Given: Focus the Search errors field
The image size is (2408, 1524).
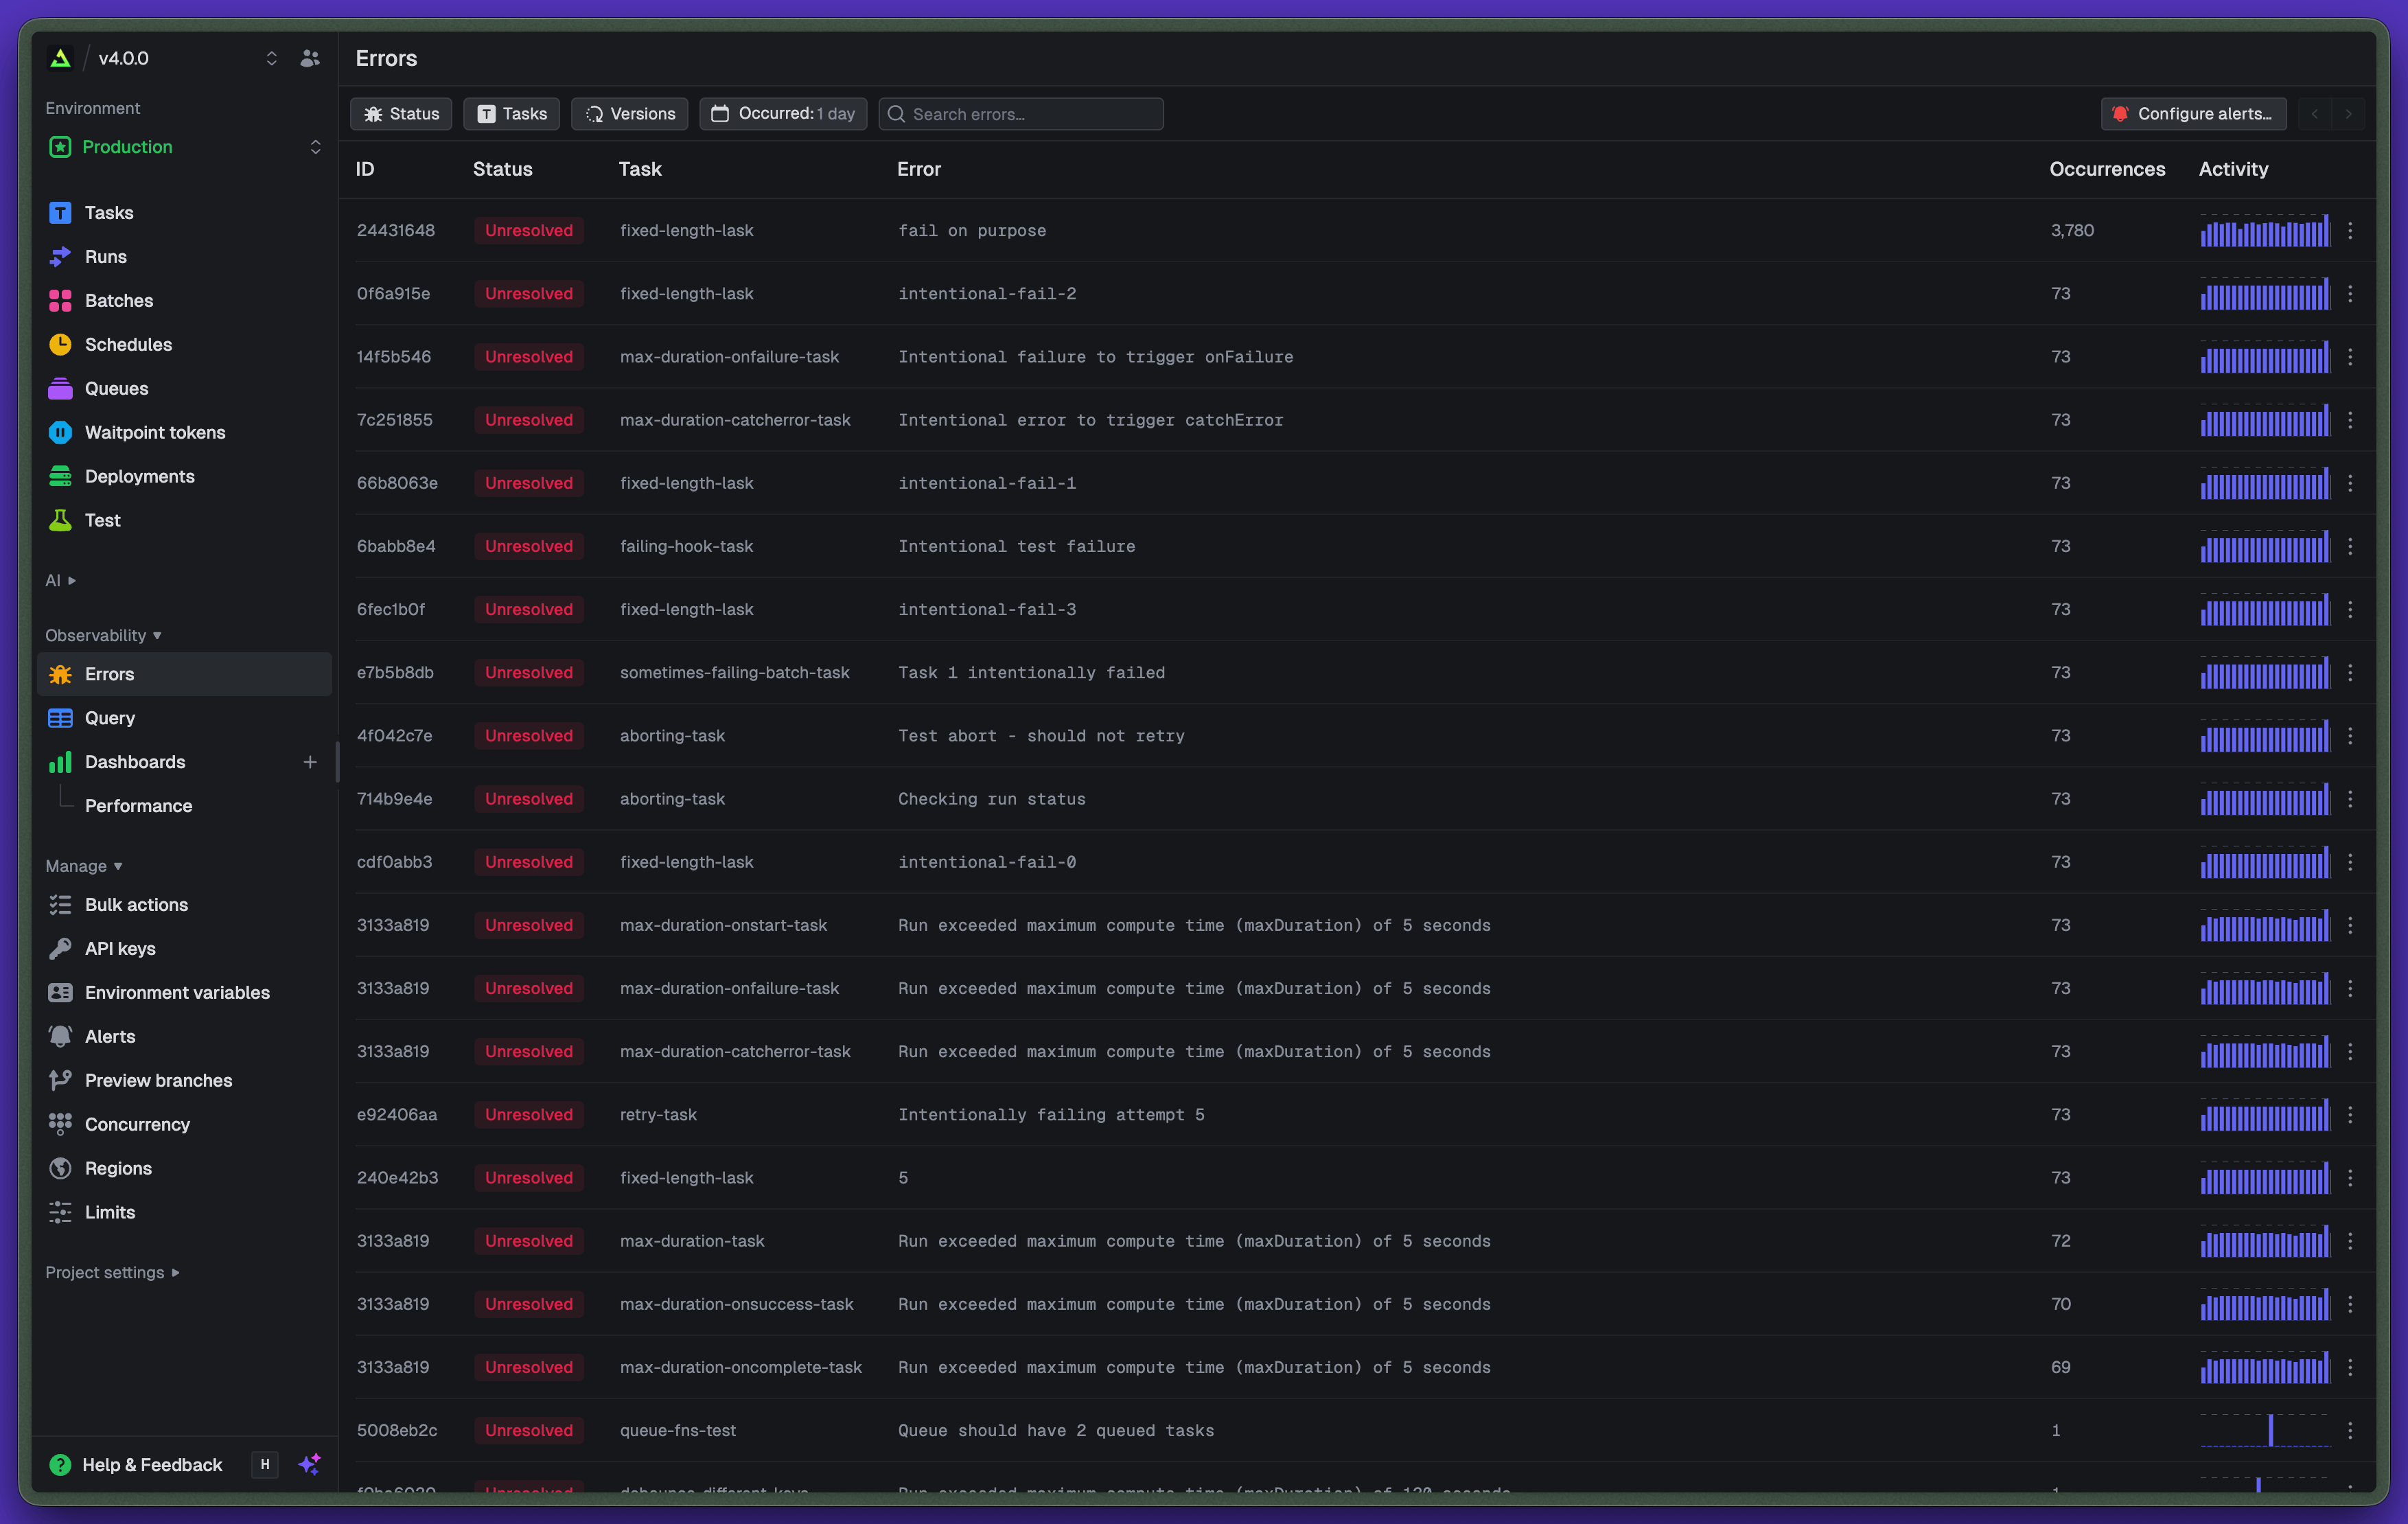Looking at the screenshot, I should coord(1021,114).
